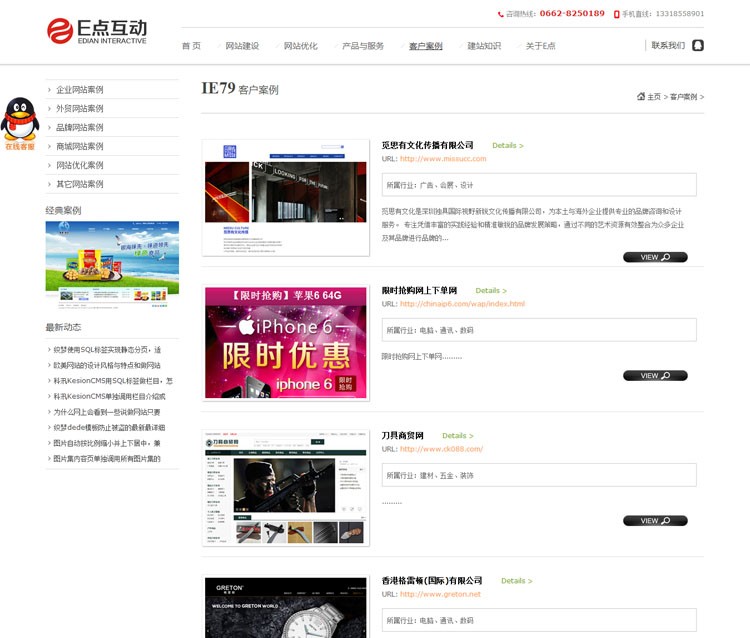Open the missucc.com URL link

(x=443, y=159)
